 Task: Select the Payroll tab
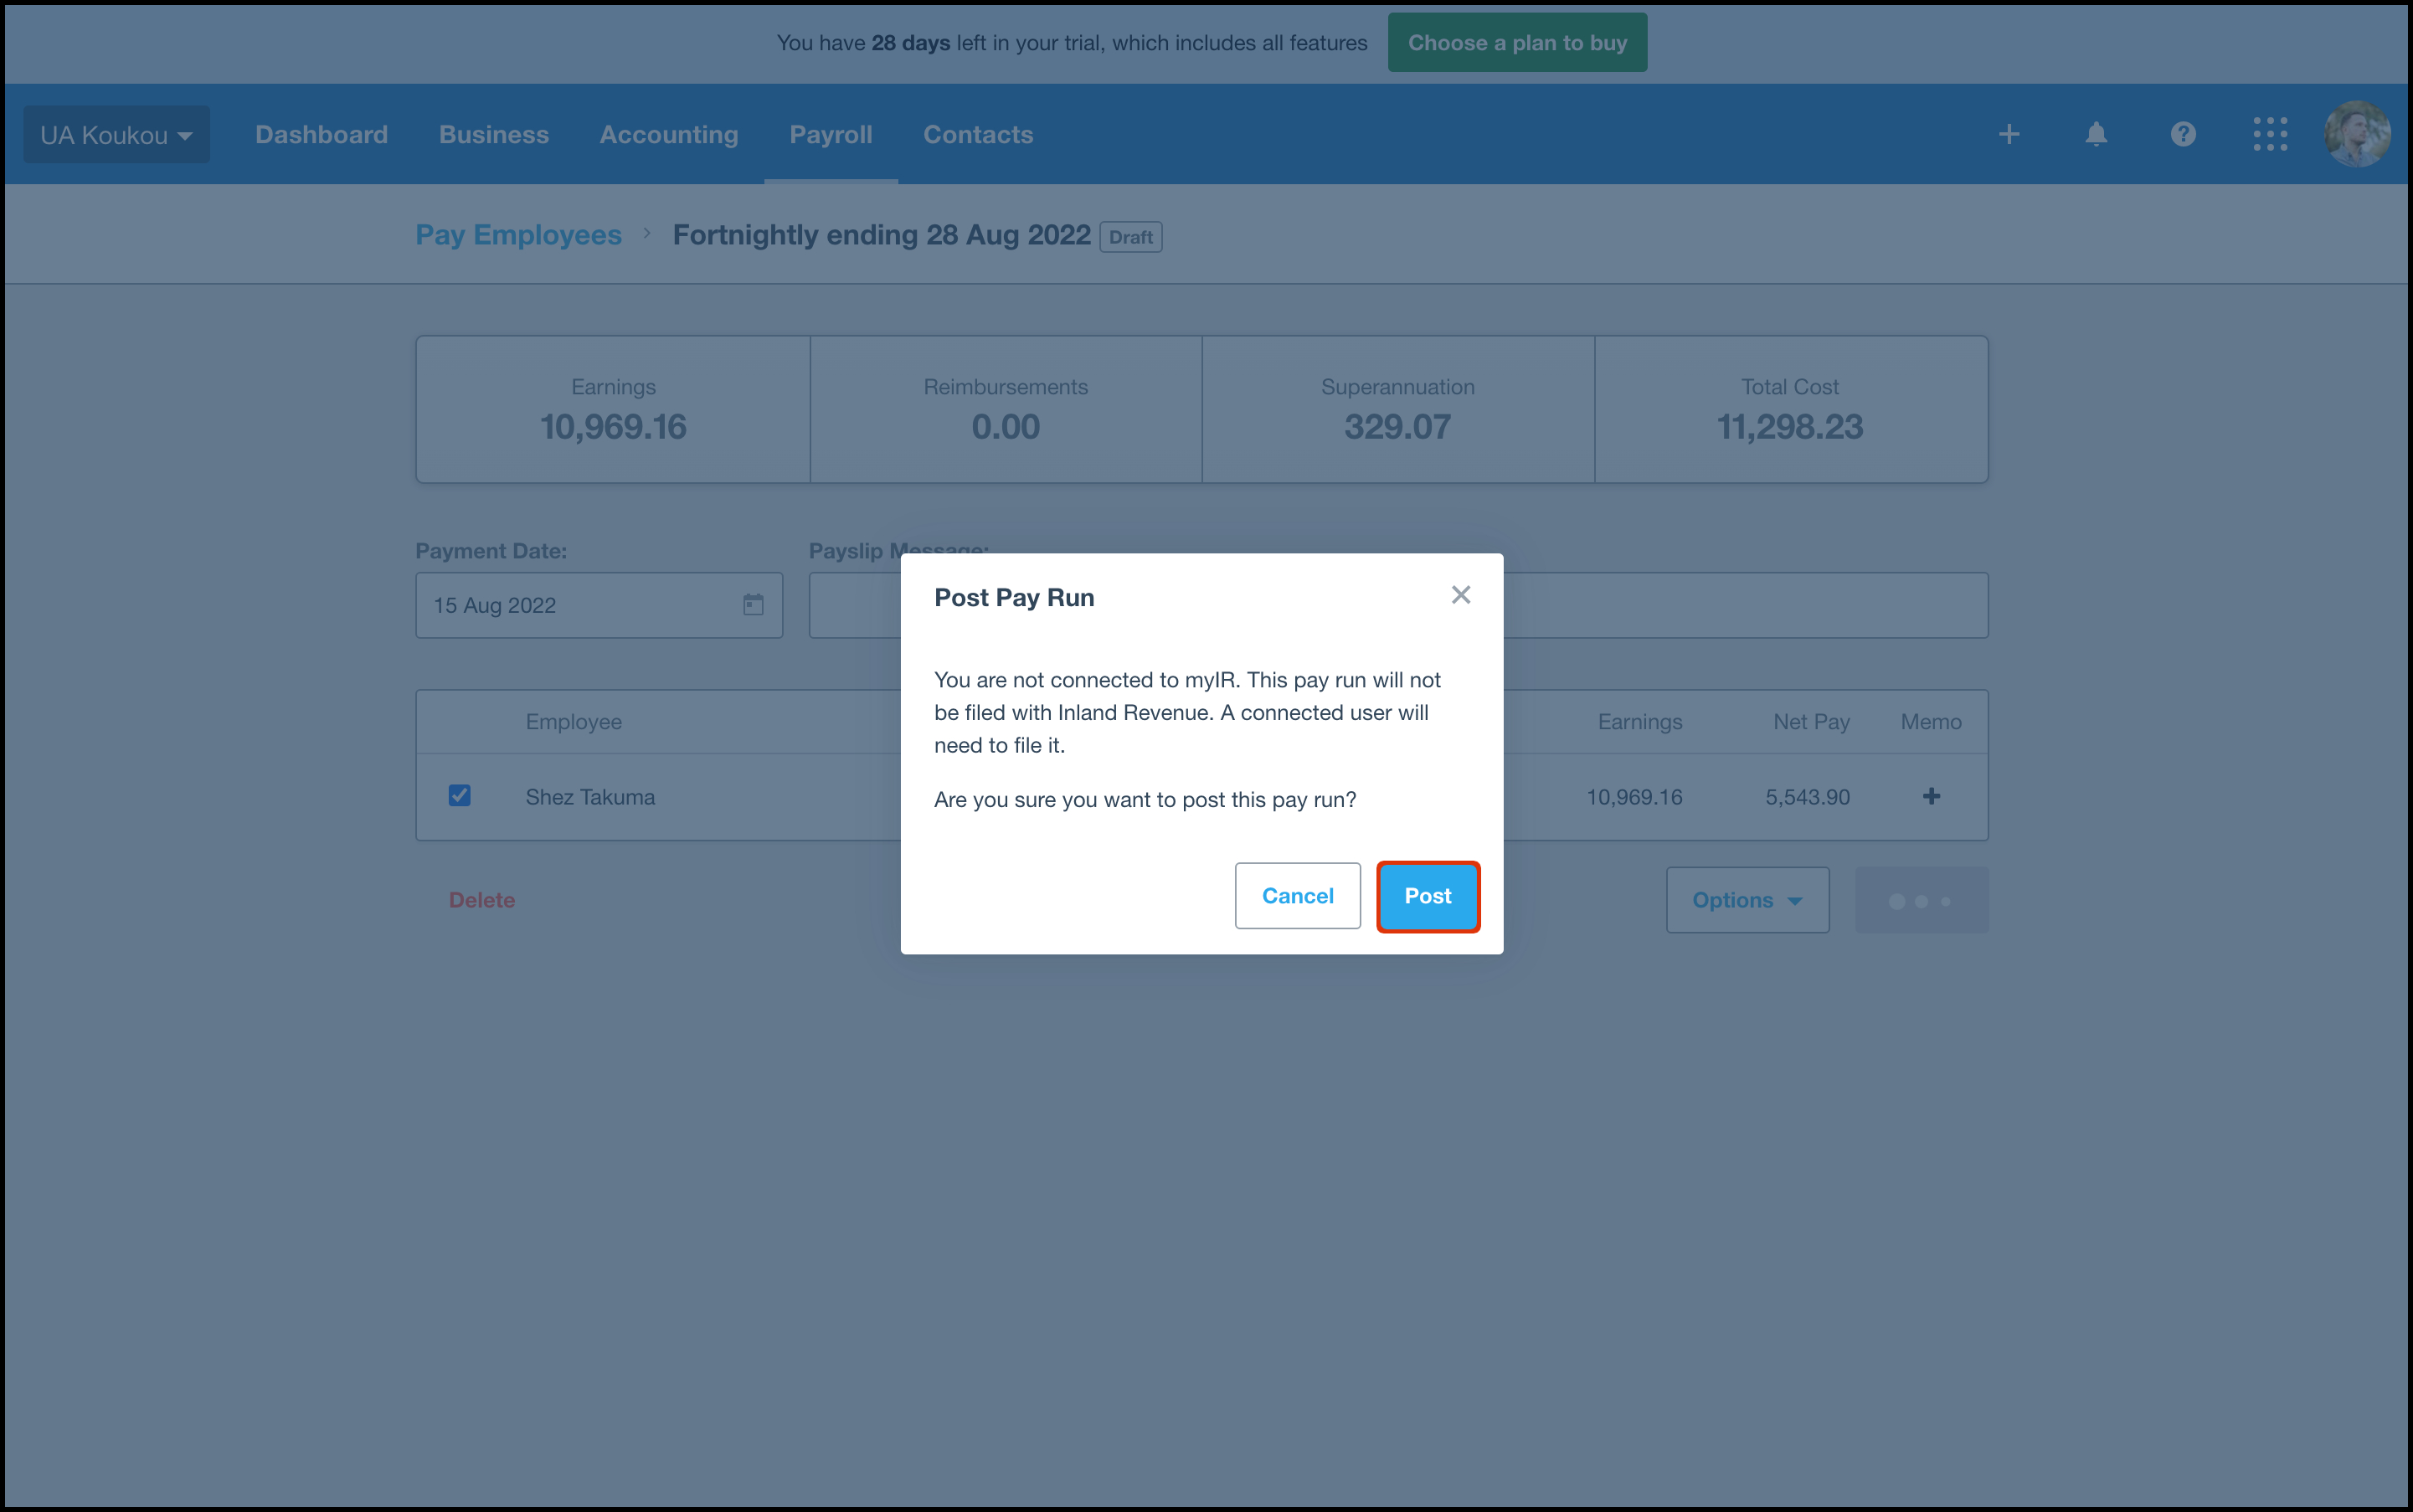(x=830, y=135)
